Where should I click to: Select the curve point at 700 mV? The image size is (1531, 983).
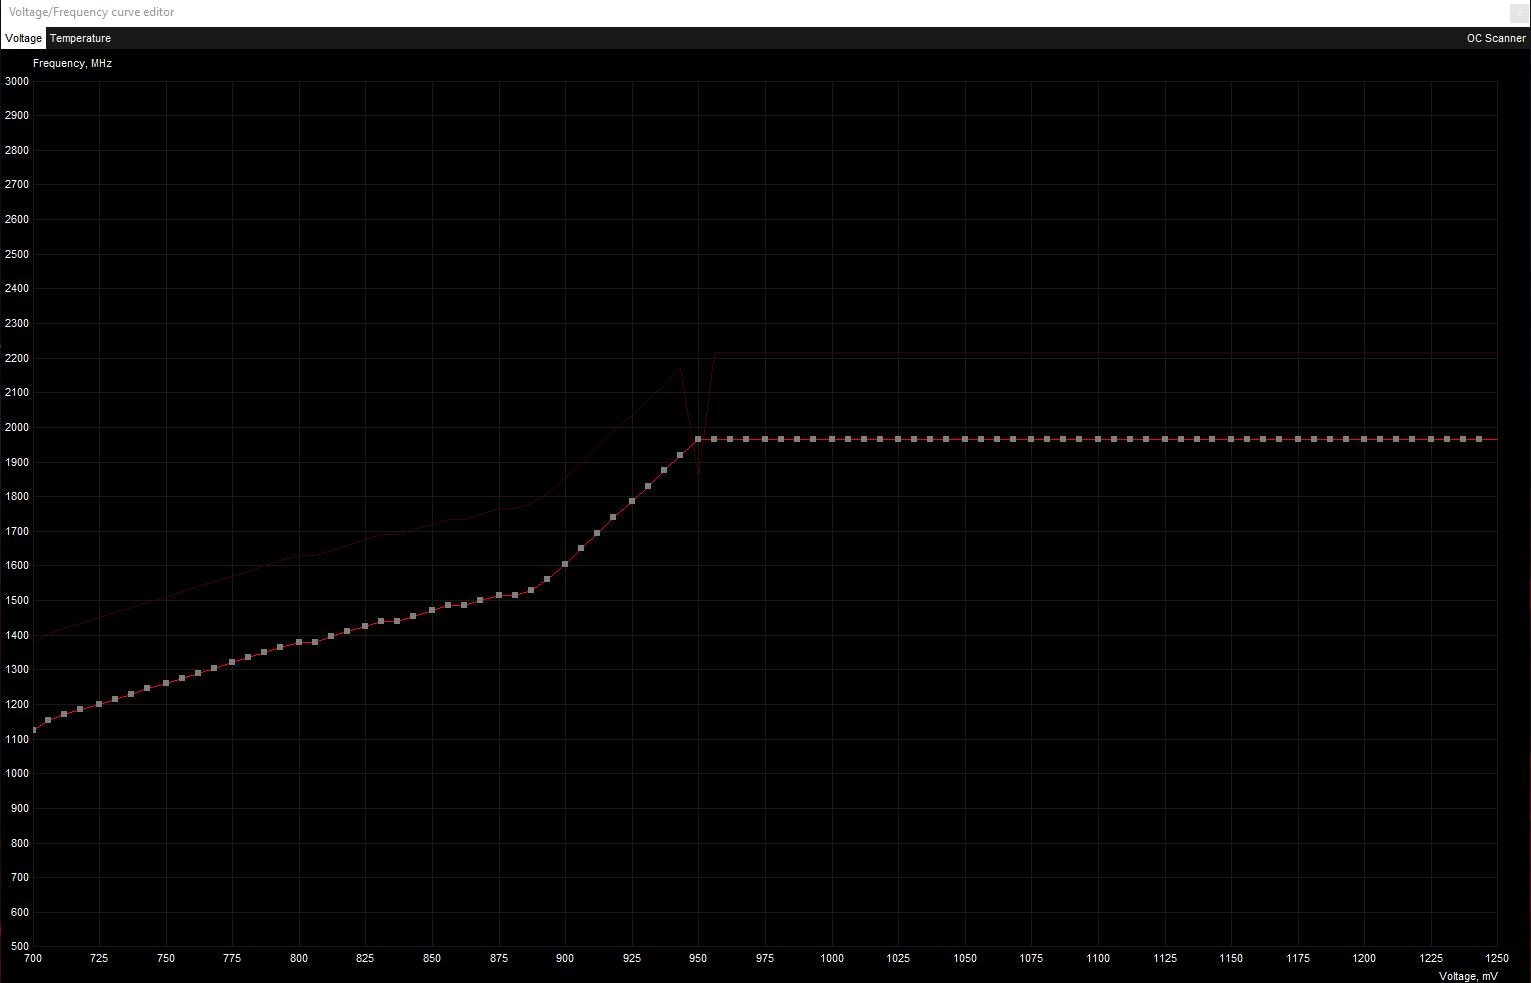(34, 730)
